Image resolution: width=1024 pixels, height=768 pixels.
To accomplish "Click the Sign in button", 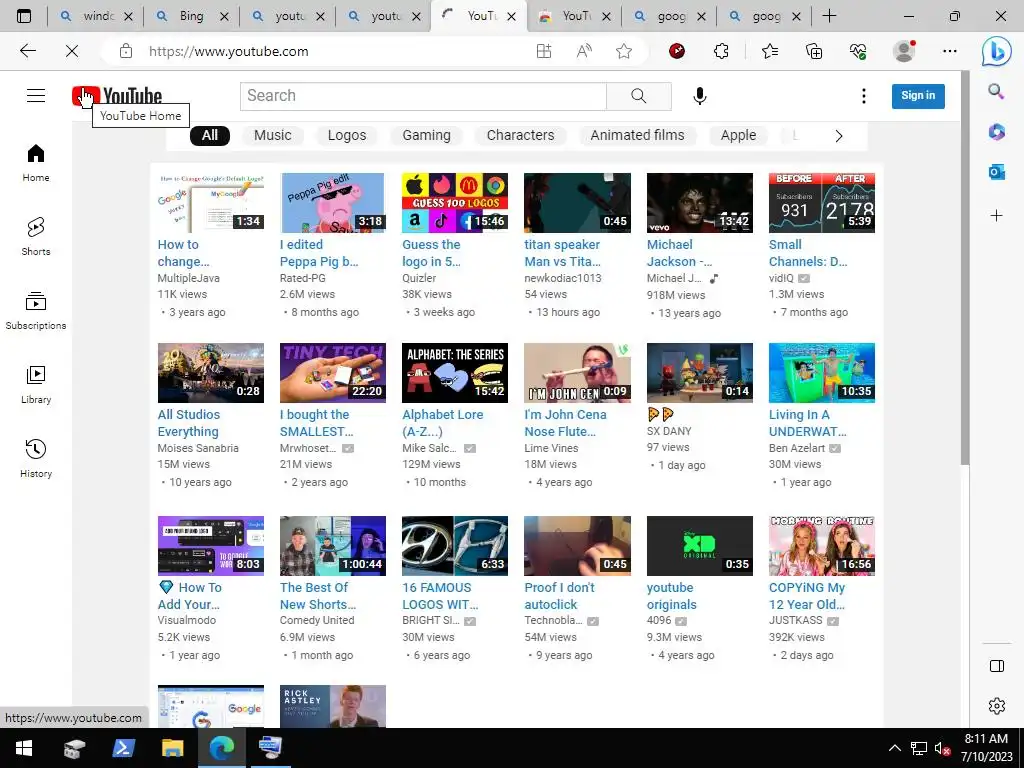I will click(x=918, y=96).
